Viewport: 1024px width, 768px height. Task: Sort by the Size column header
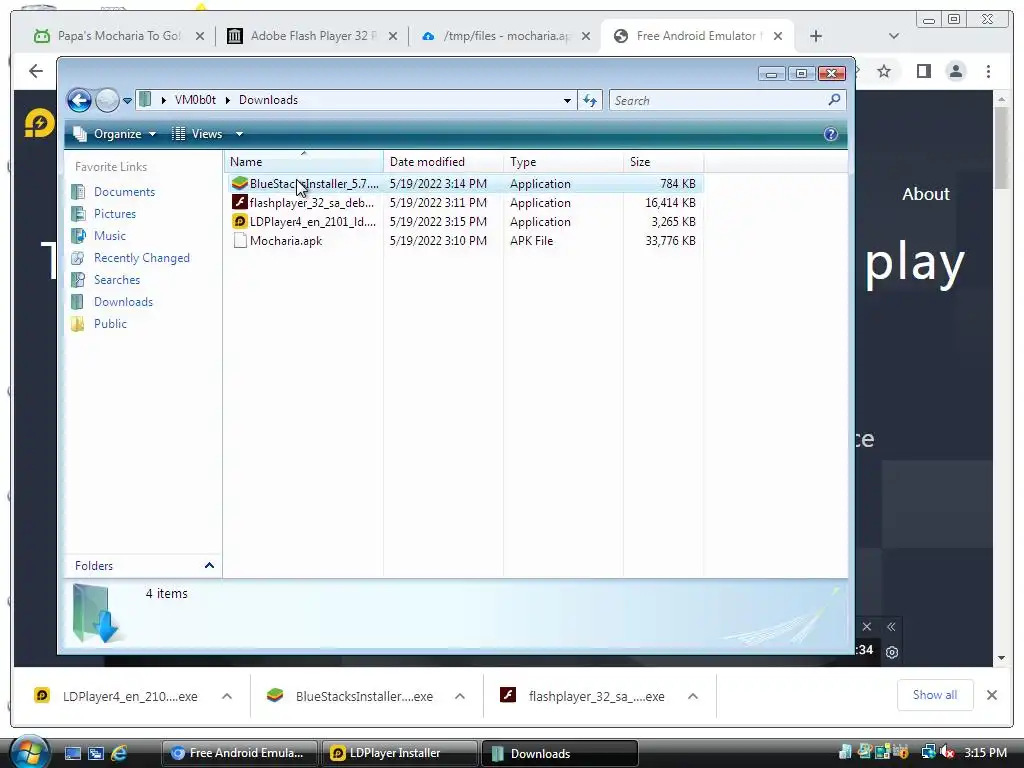pos(664,161)
